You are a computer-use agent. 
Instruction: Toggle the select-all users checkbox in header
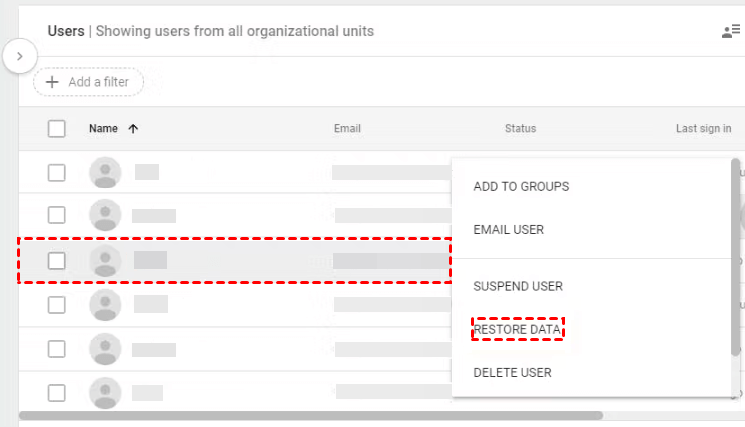click(57, 128)
